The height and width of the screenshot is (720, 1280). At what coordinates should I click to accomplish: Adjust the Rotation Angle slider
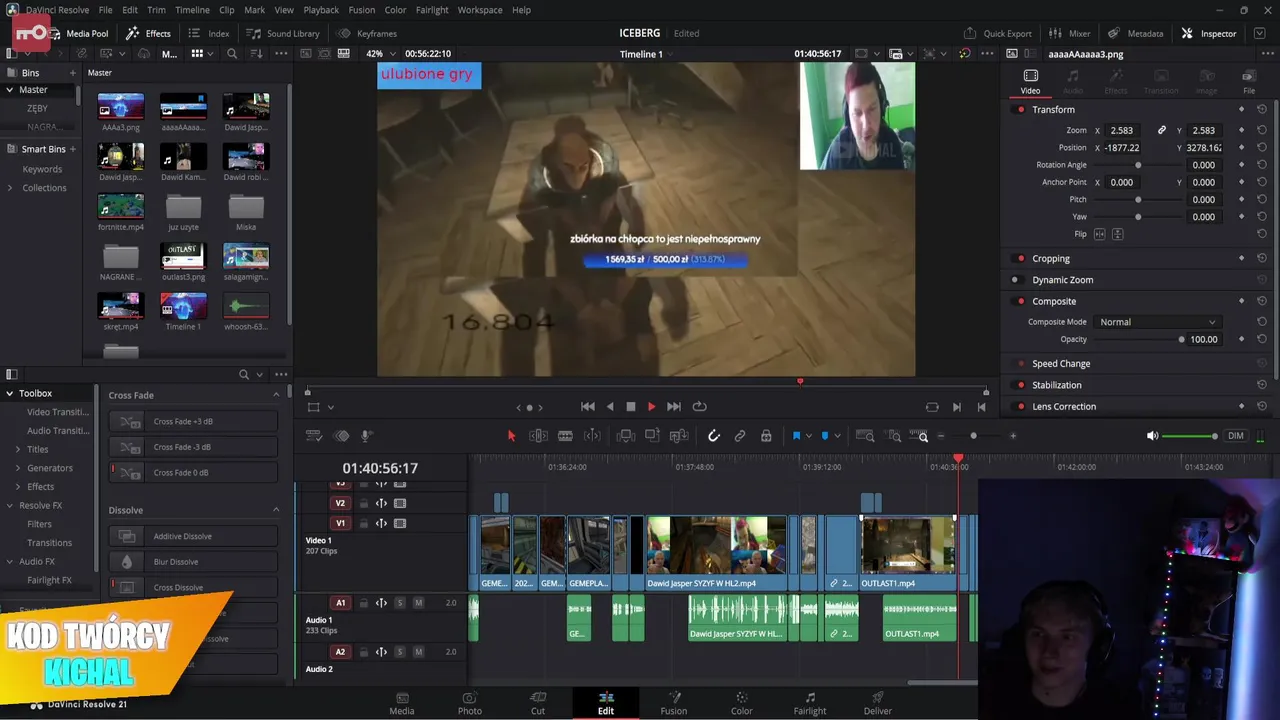(1137, 165)
